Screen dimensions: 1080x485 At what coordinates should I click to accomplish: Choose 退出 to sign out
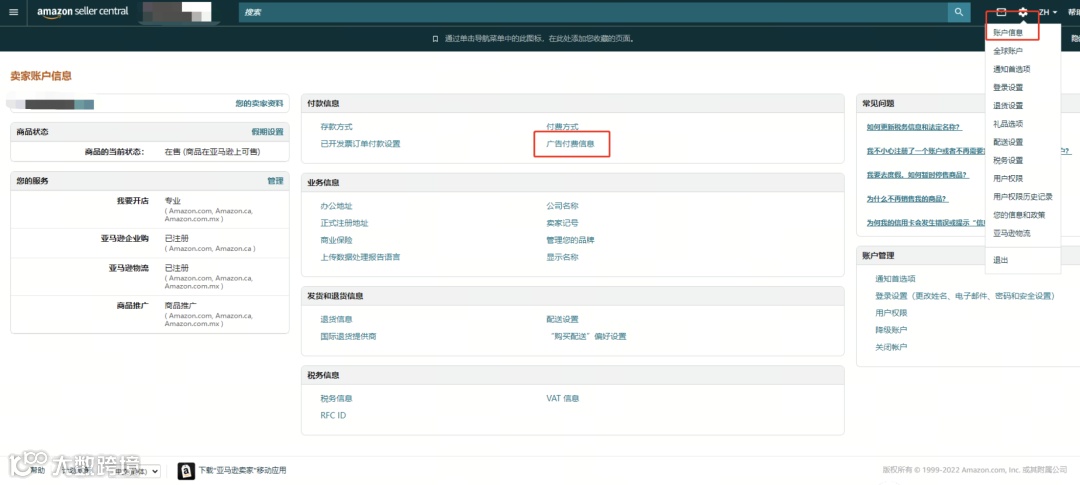coord(1000,260)
